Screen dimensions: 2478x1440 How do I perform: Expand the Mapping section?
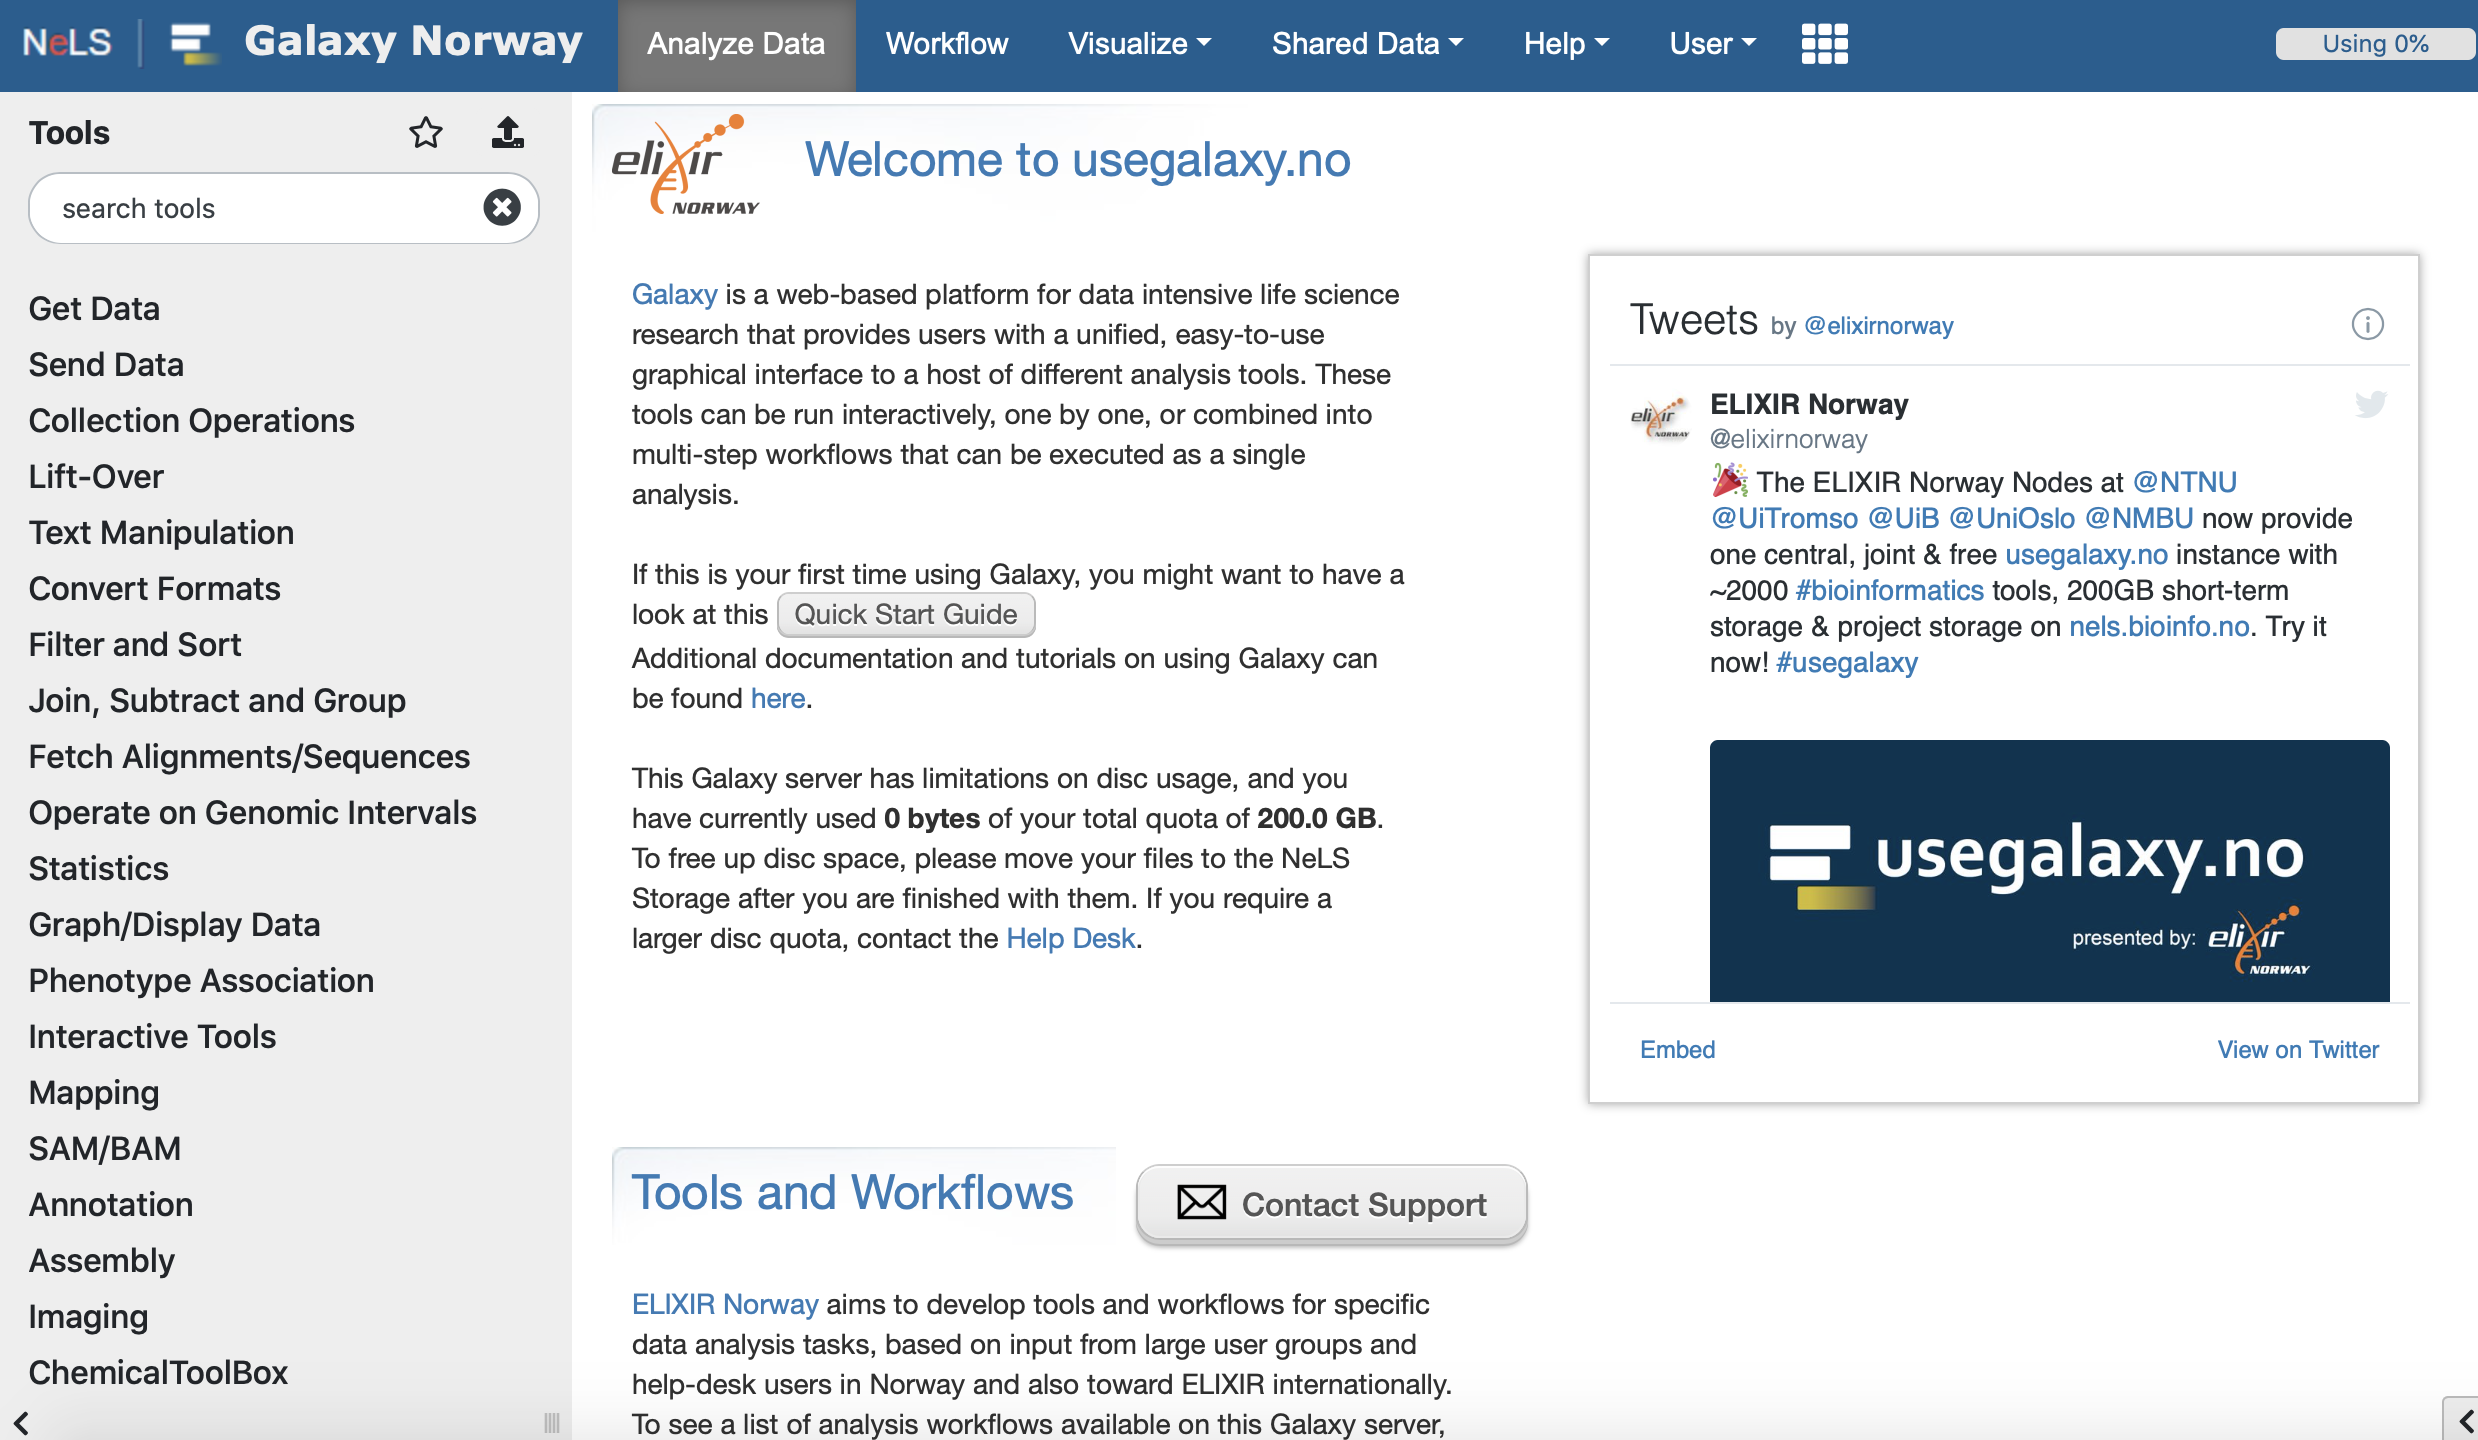pyautogui.click(x=94, y=1092)
